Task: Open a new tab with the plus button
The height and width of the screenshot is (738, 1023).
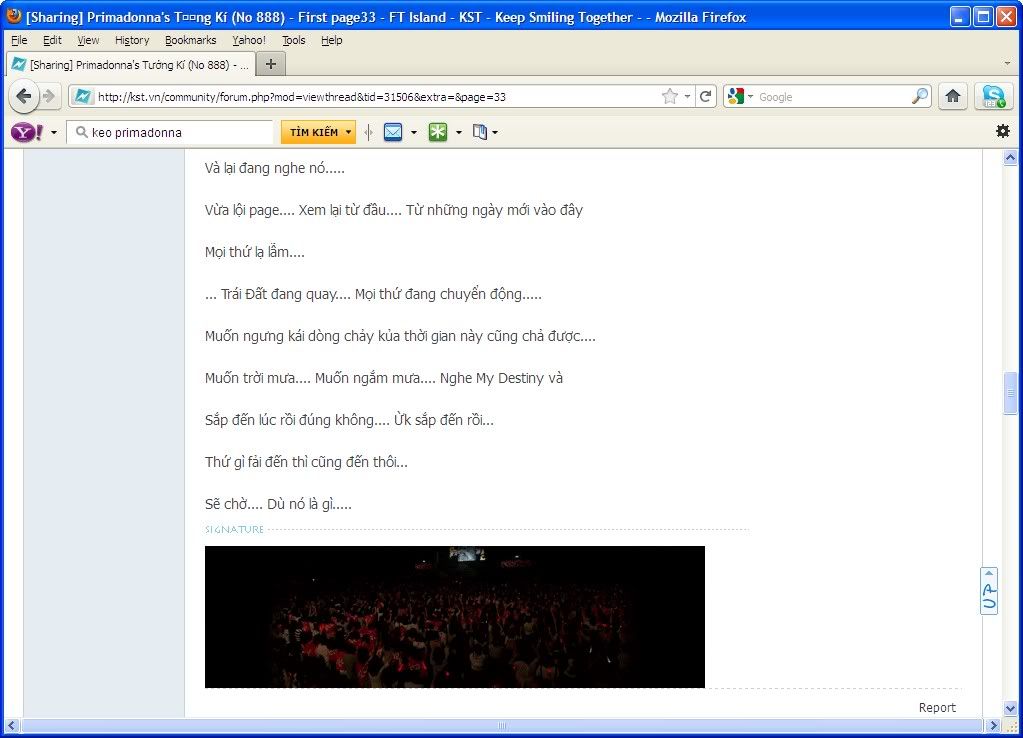Action: click(x=271, y=64)
